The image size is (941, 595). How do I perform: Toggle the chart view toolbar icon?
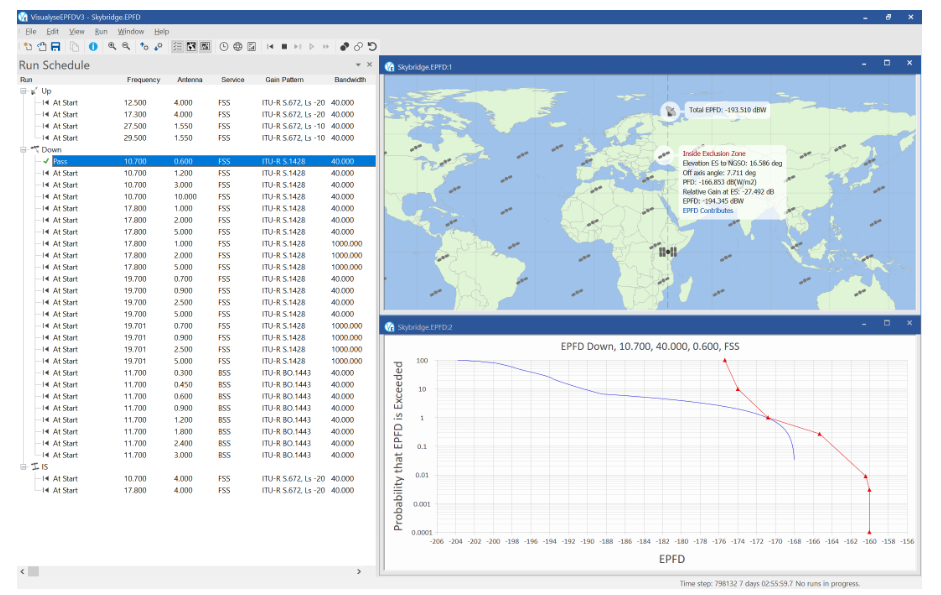coord(205,46)
